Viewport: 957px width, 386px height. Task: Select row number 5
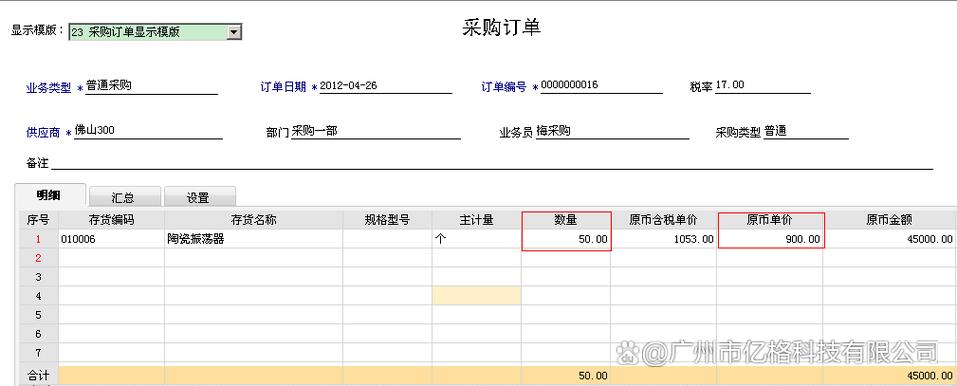[x=38, y=315]
